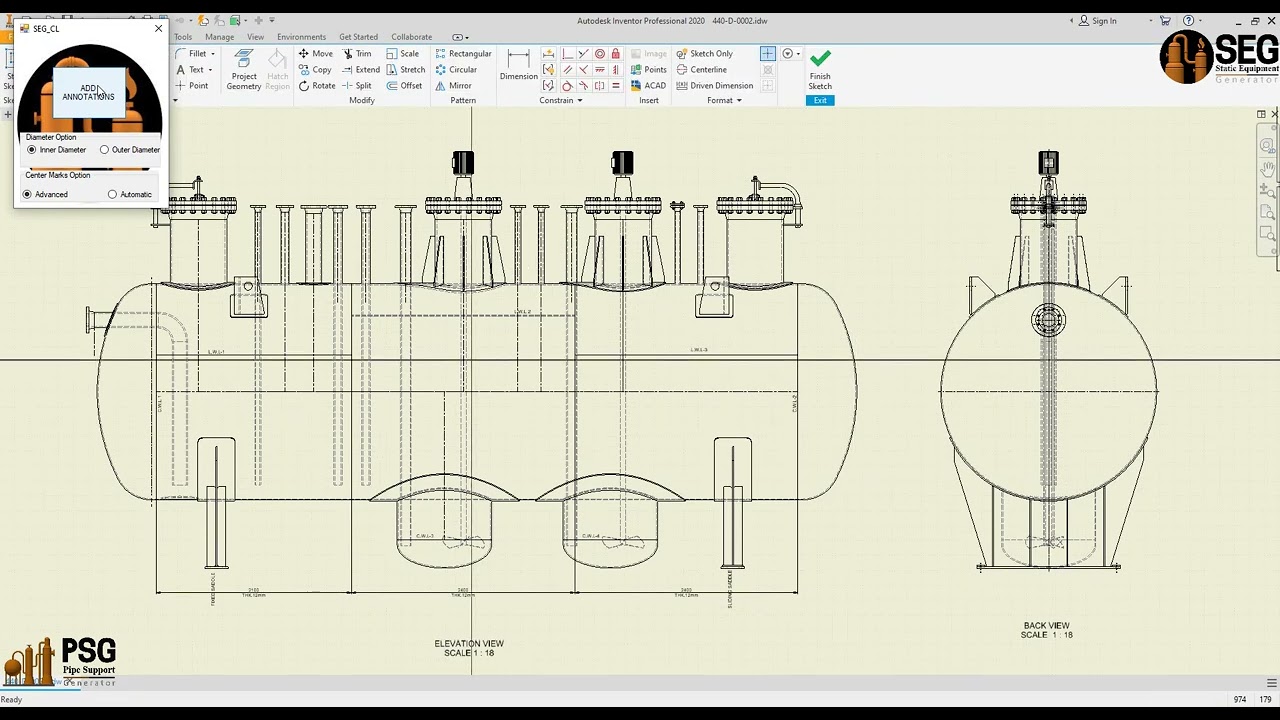Expand the Constrain panel dropdown
The image size is (1280, 720).
click(x=579, y=100)
